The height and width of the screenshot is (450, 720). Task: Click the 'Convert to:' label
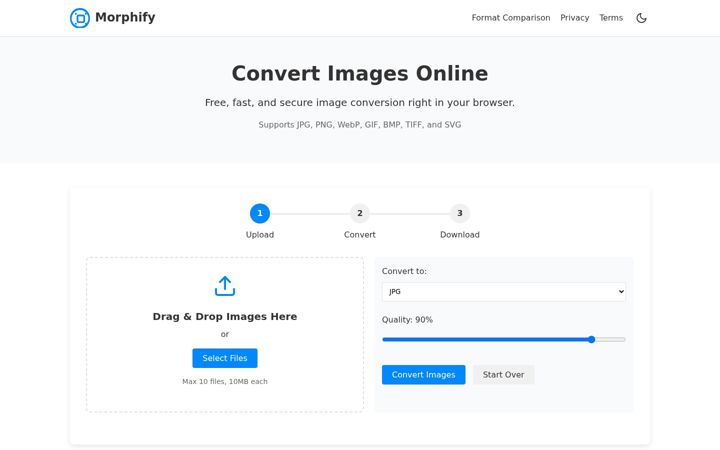pyautogui.click(x=404, y=271)
